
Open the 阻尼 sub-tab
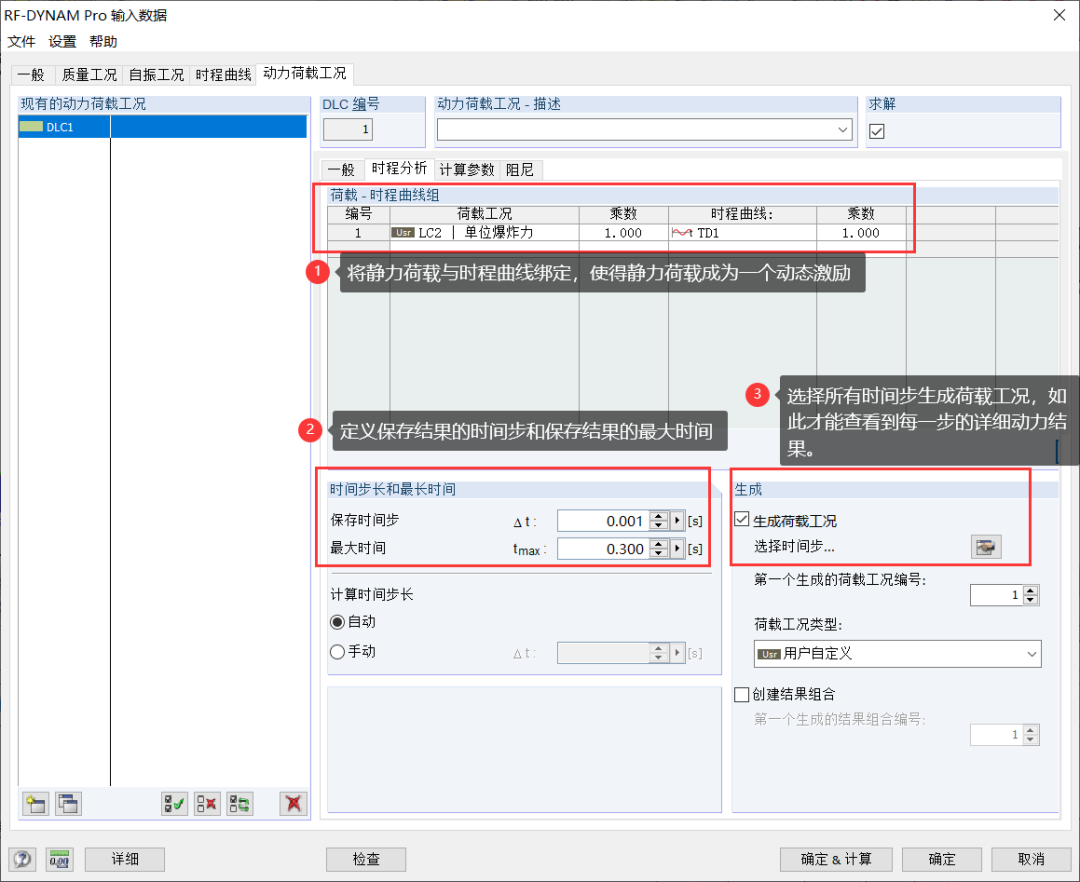519,169
